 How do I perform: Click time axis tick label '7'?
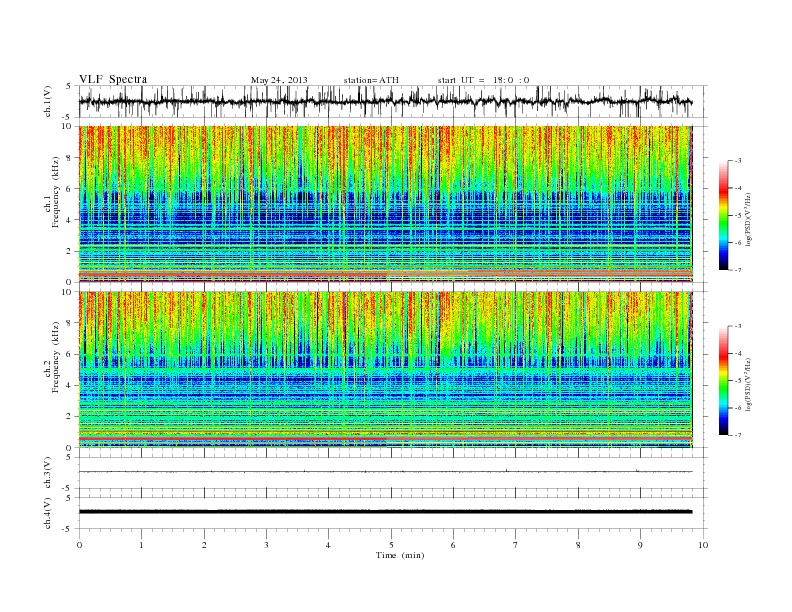click(516, 545)
